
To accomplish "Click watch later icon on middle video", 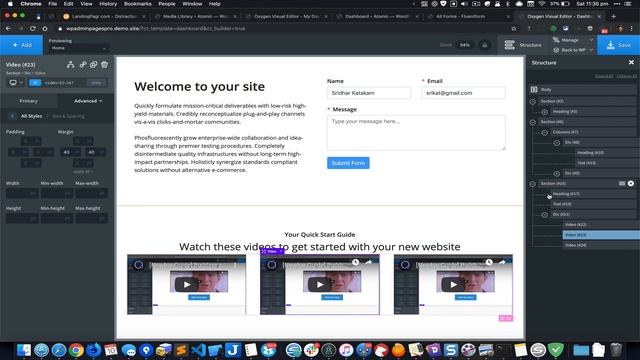I will (356, 262).
